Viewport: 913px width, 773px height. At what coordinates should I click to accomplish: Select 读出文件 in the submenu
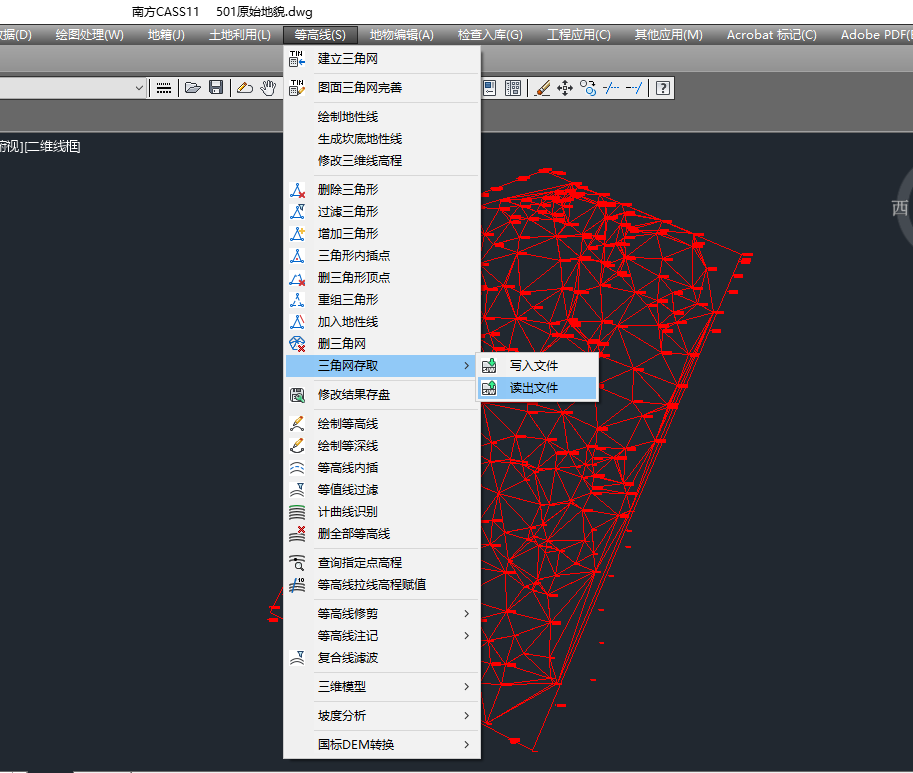tap(534, 388)
